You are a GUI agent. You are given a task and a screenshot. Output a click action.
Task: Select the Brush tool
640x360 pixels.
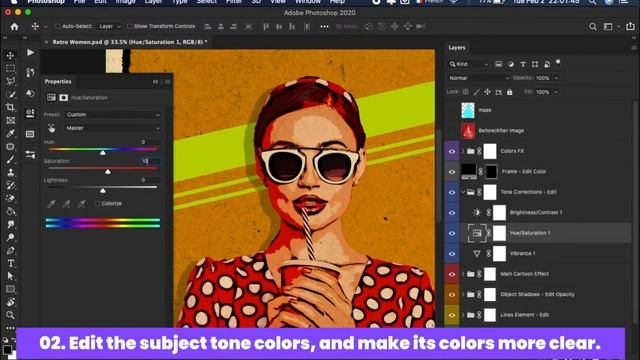coord(11,160)
